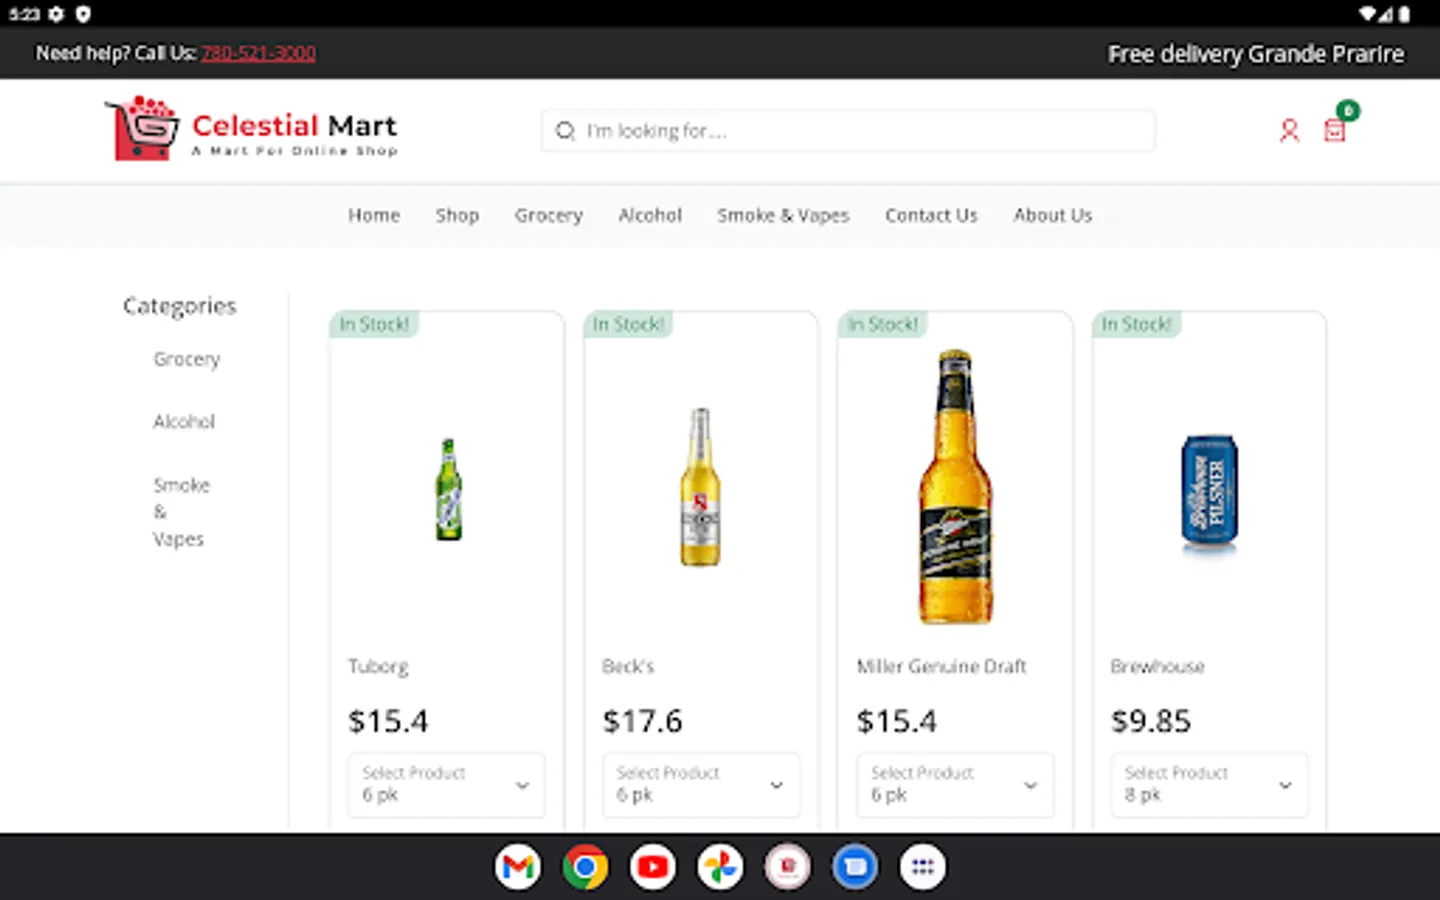Open the Brewhouse 8 pk selector
Image resolution: width=1440 pixels, height=900 pixels.
pos(1208,785)
